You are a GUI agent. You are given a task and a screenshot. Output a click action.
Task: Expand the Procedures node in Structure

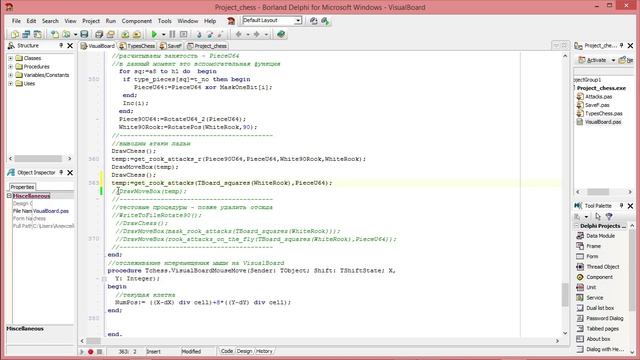tap(11, 67)
